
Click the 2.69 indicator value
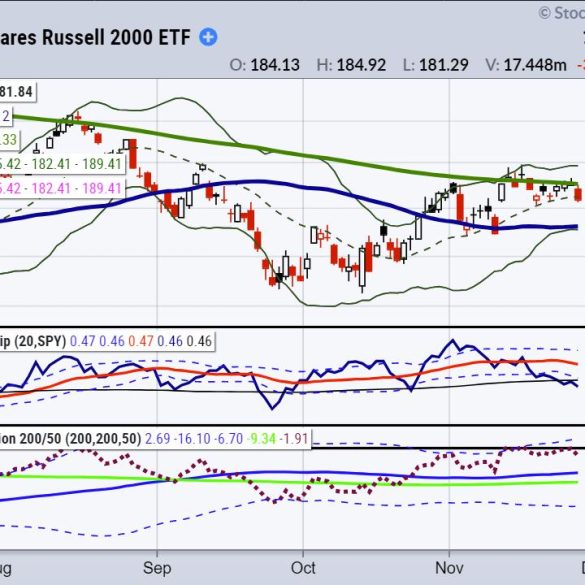157,439
